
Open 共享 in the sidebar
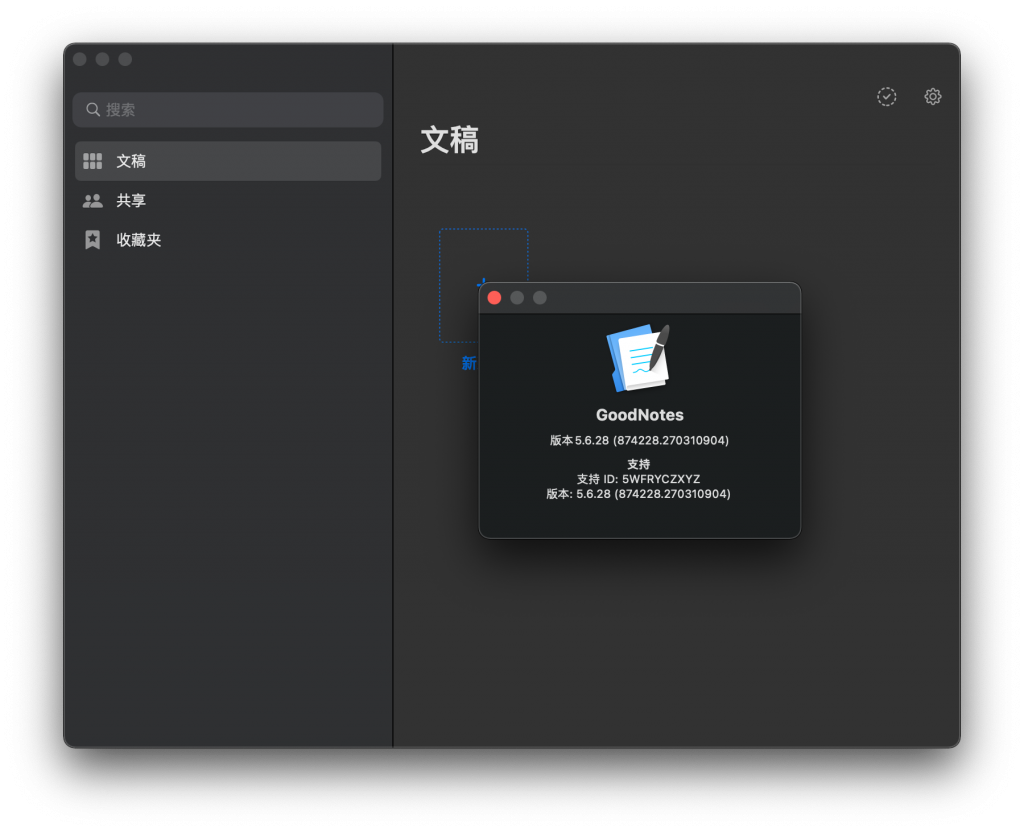click(x=227, y=200)
